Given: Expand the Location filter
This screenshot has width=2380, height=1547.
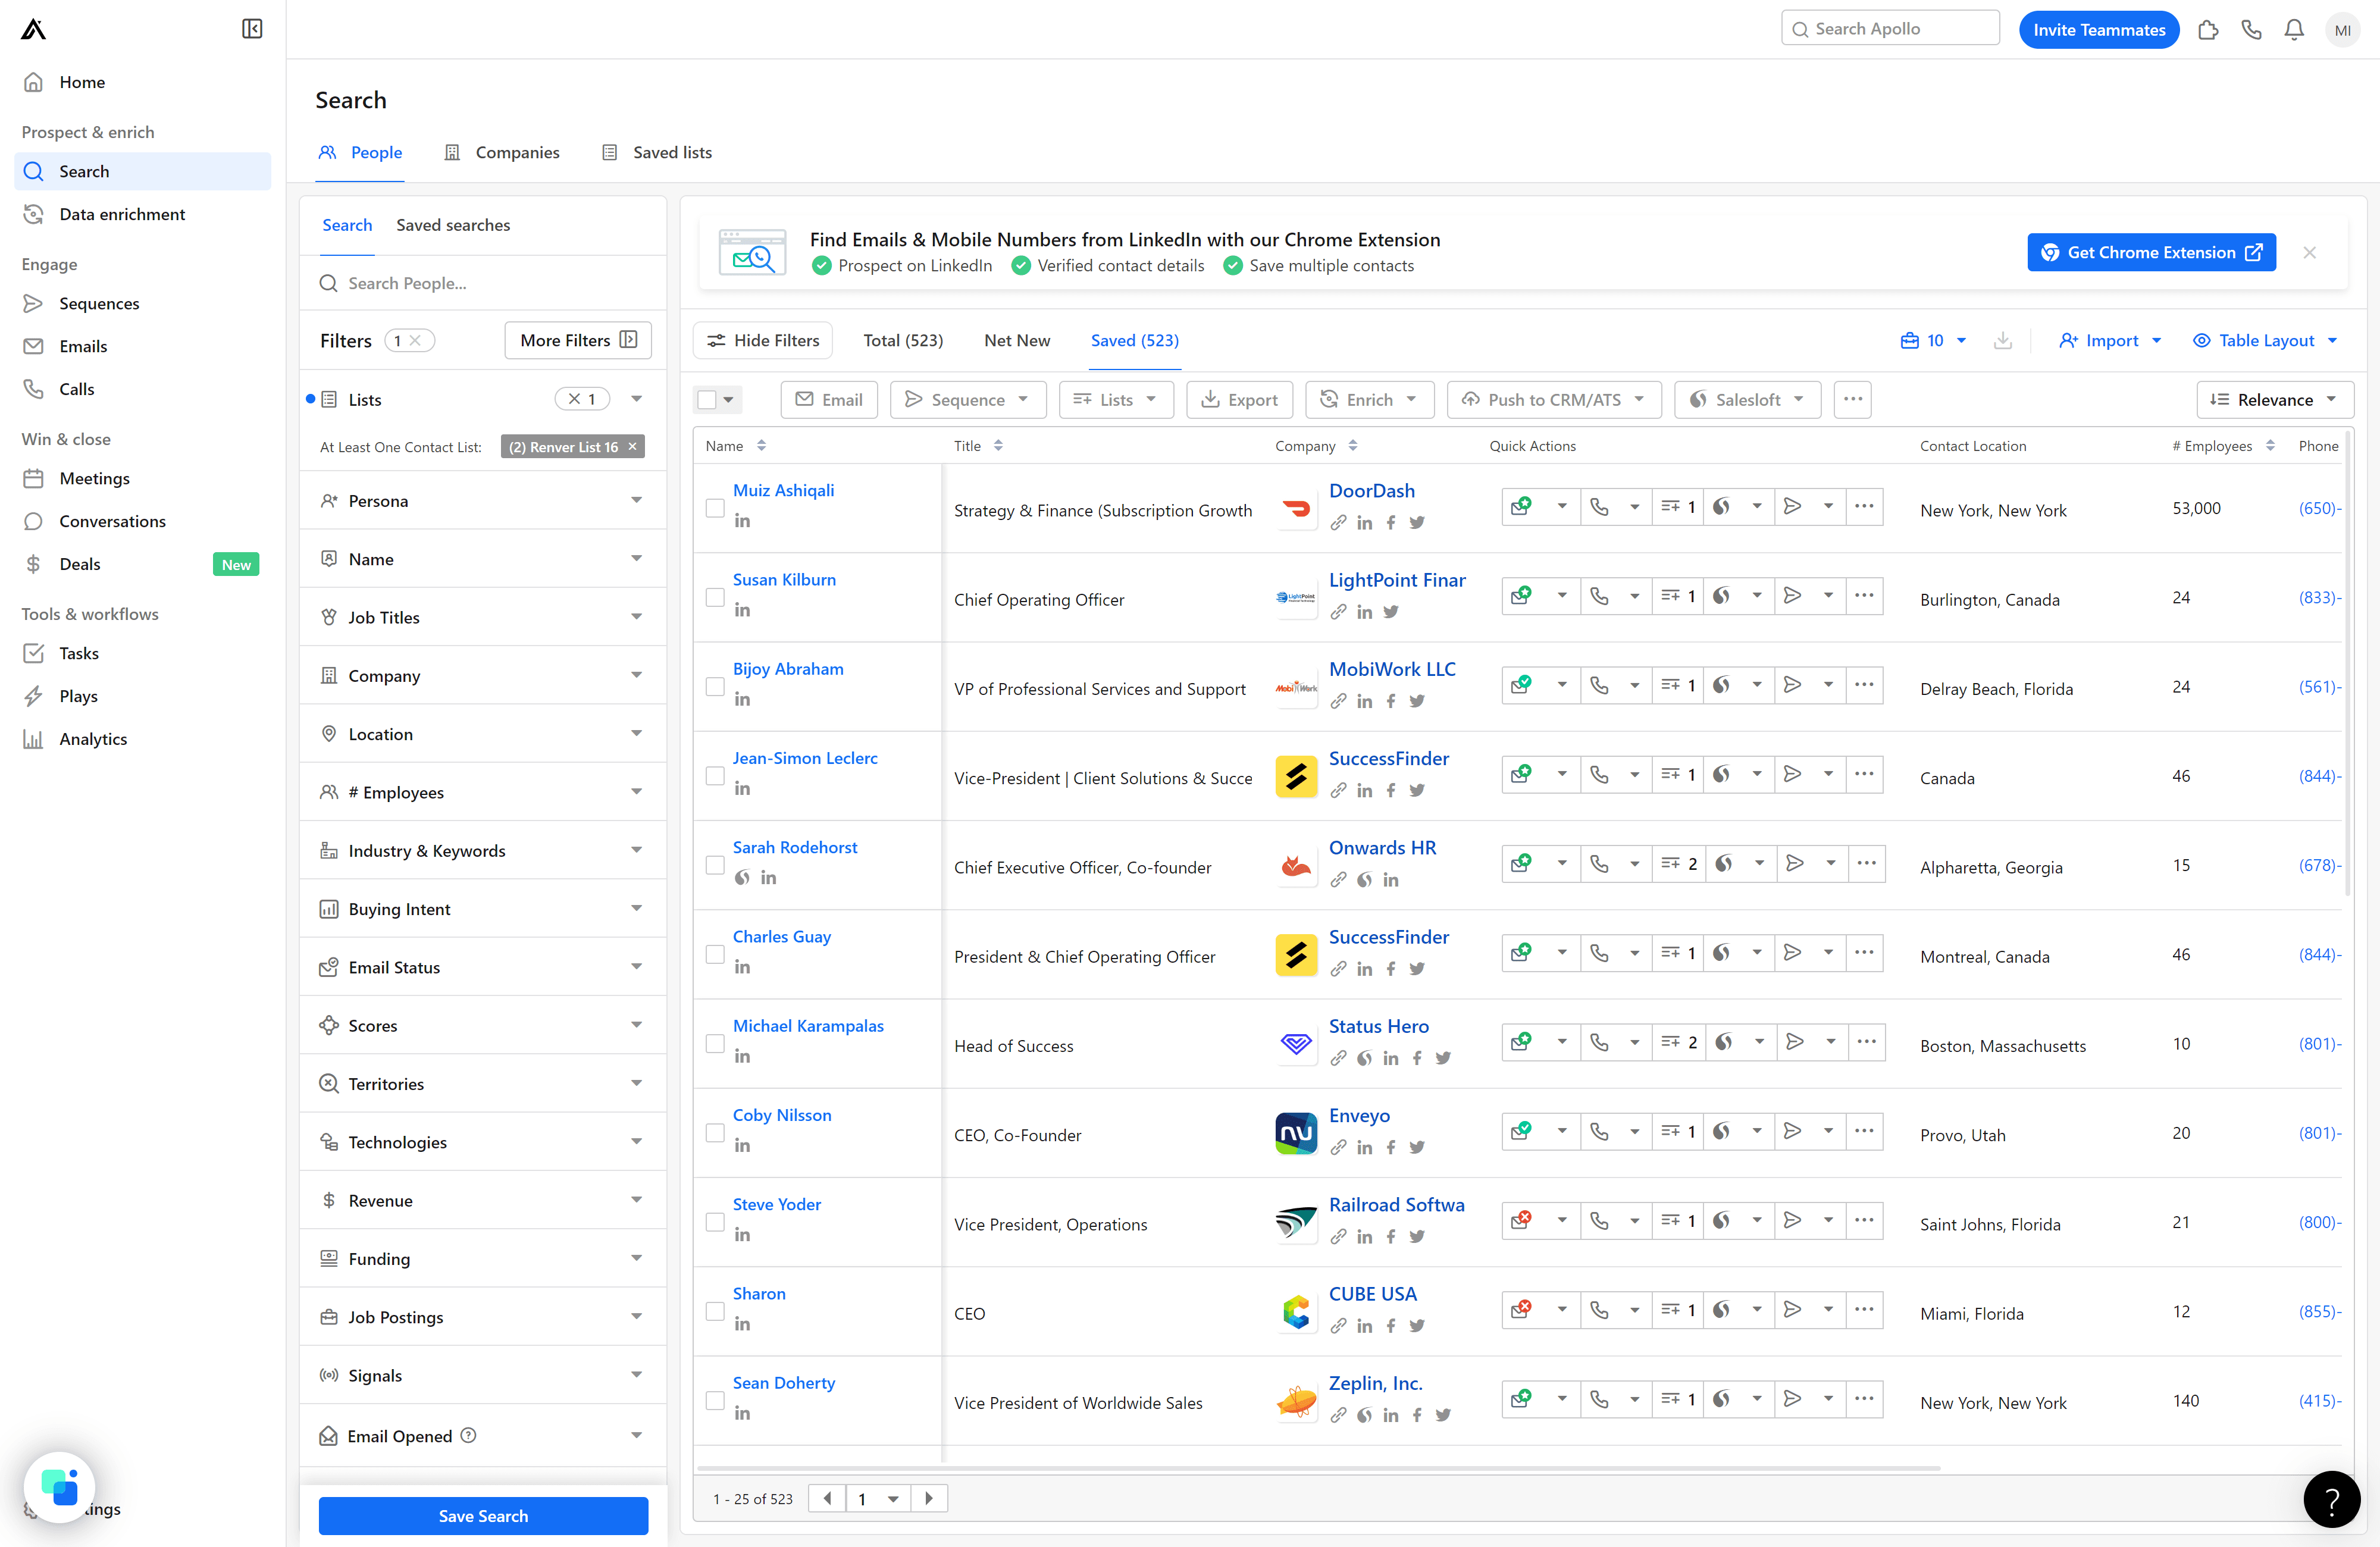Looking at the screenshot, I should pyautogui.click(x=483, y=734).
